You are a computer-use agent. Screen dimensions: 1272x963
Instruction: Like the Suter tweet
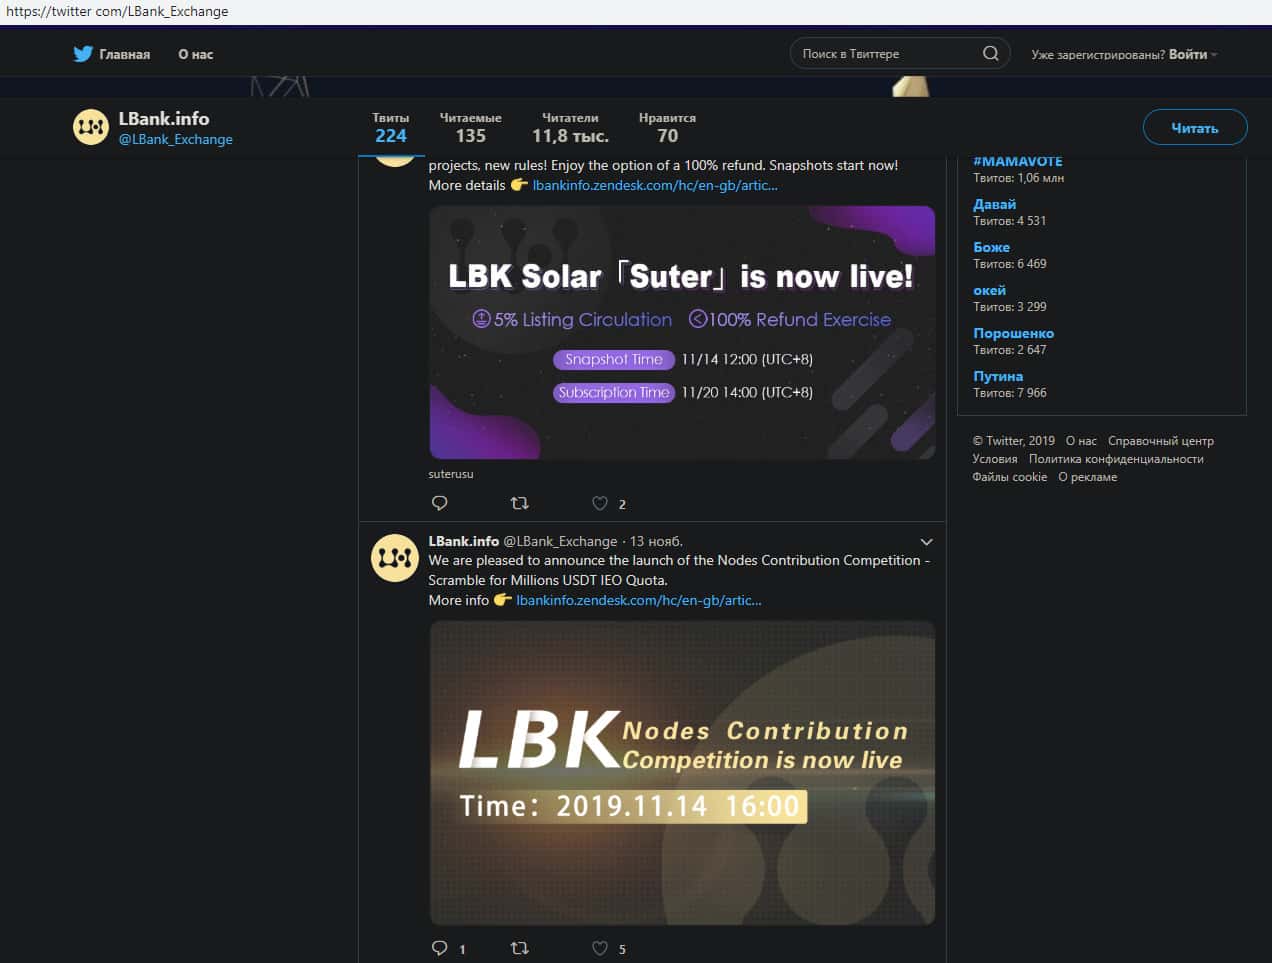pyautogui.click(x=600, y=503)
